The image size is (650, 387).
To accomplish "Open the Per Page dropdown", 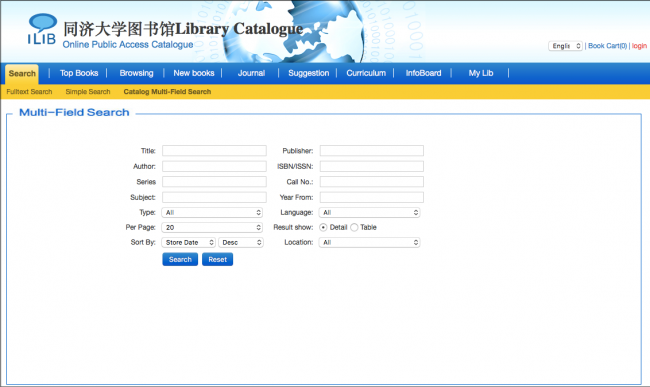I will (212, 227).
